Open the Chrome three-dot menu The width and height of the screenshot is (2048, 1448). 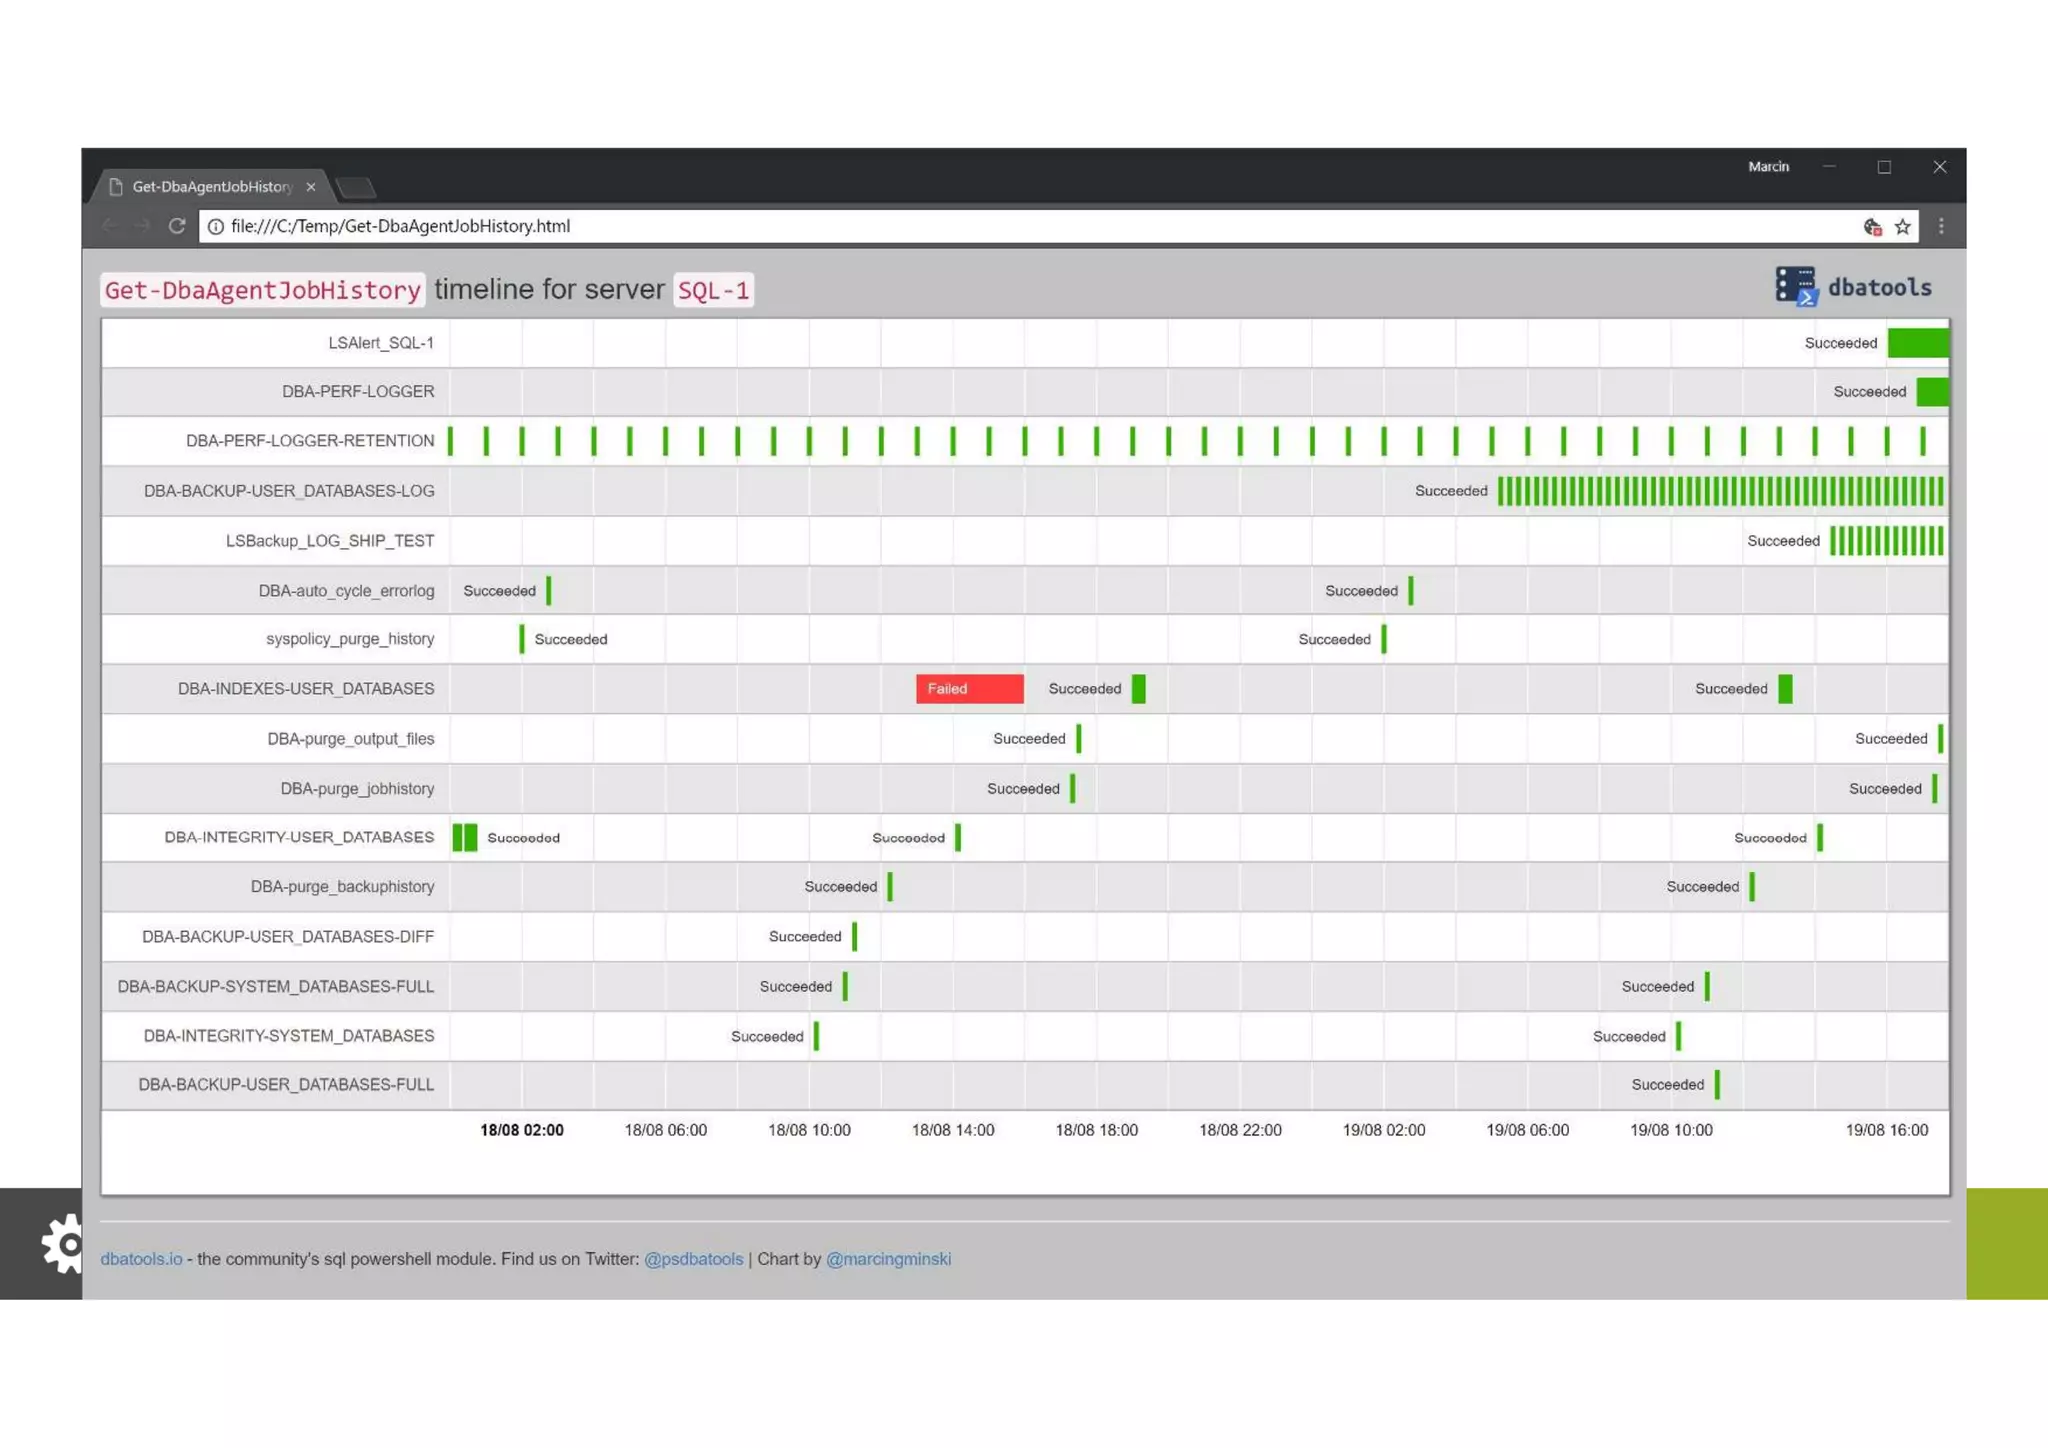pos(1941,227)
